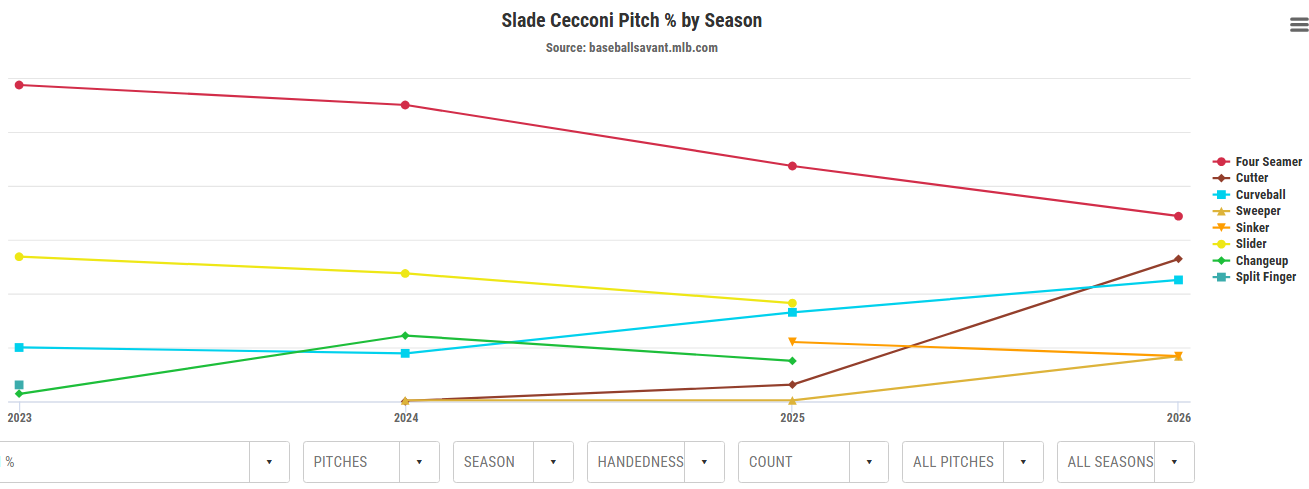
Task: Expand the COUNT dropdown
Action: (x=869, y=462)
